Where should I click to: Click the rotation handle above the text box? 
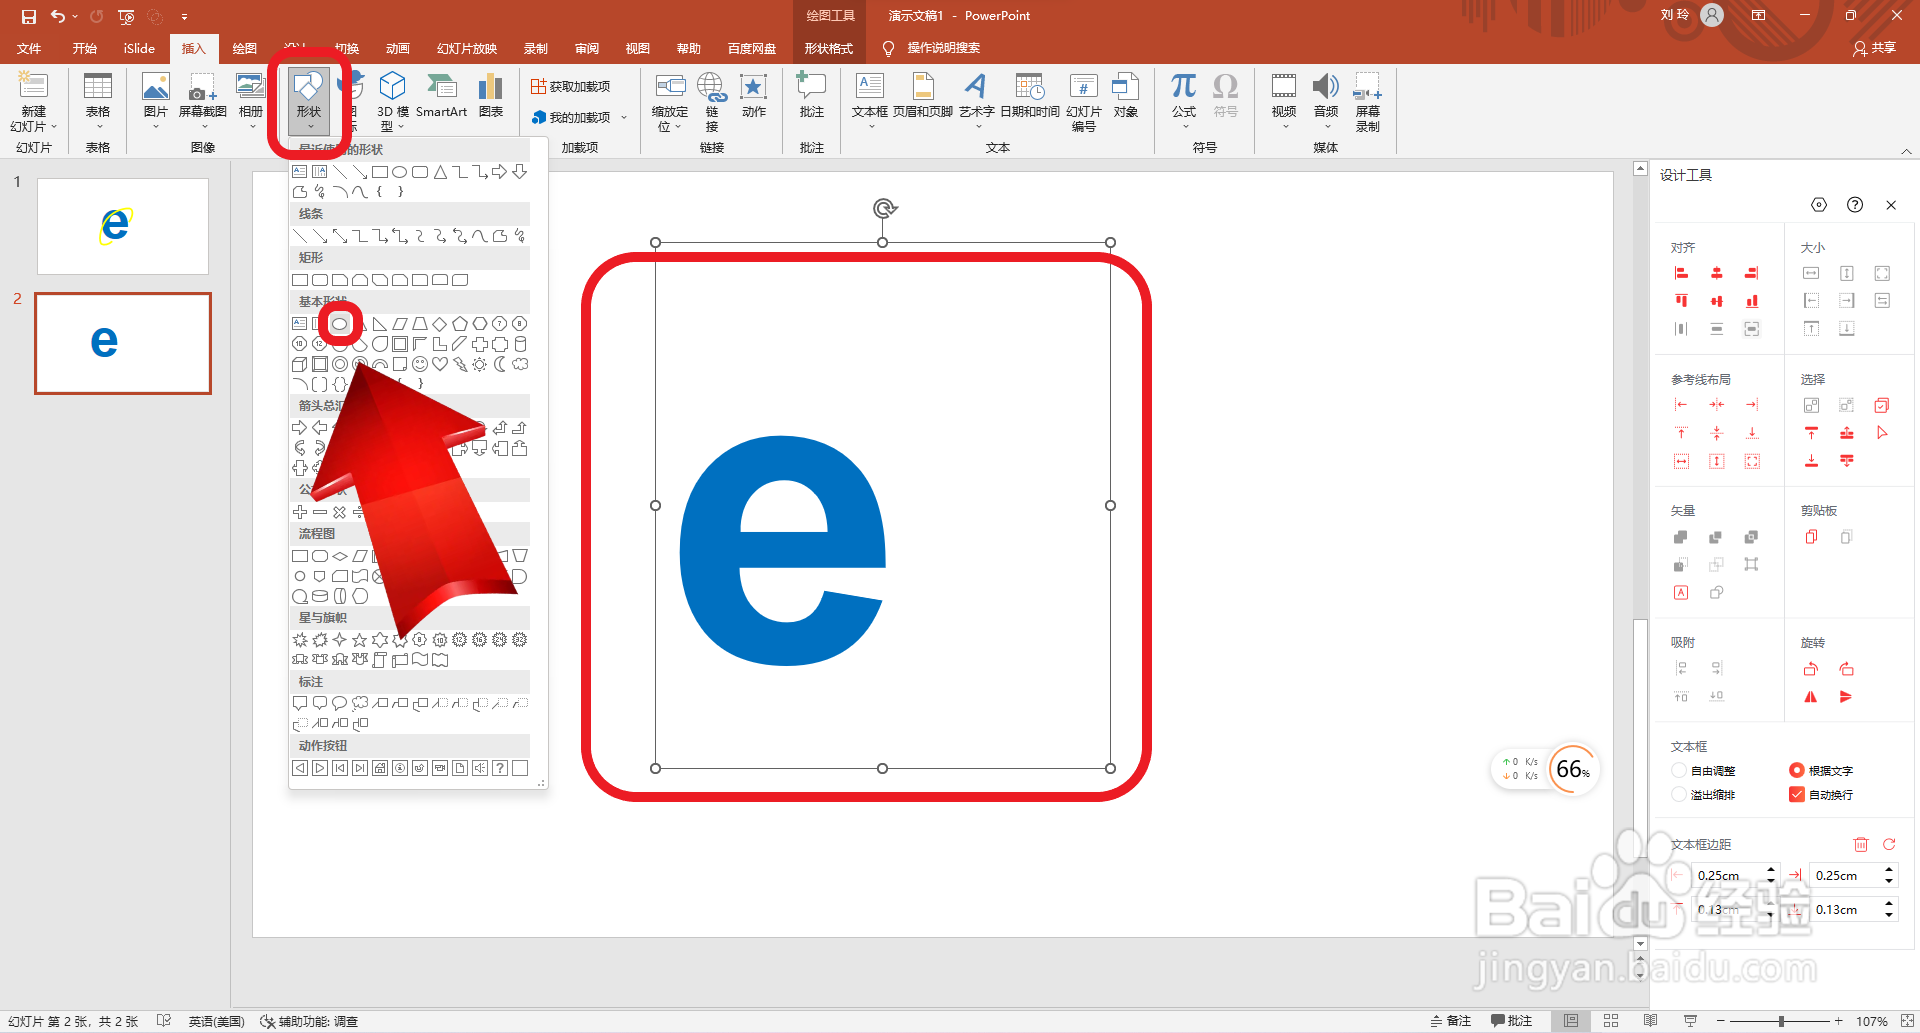(x=884, y=208)
